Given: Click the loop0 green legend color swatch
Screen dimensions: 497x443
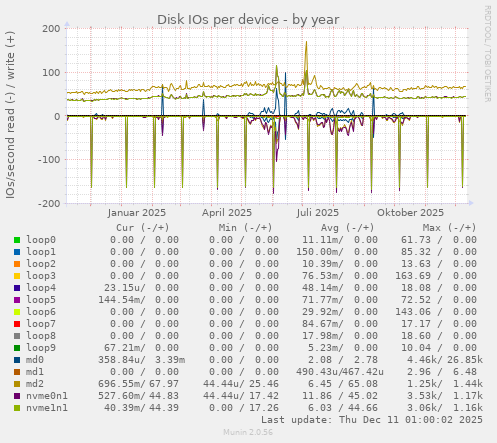Looking at the screenshot, I should (17, 240).
